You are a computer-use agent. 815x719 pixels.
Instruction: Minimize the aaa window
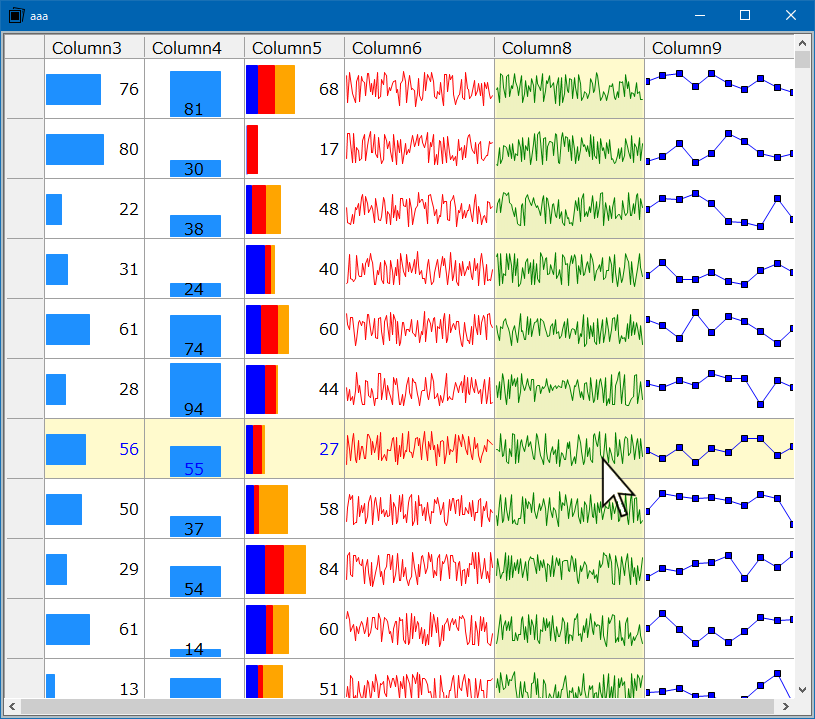(700, 15)
